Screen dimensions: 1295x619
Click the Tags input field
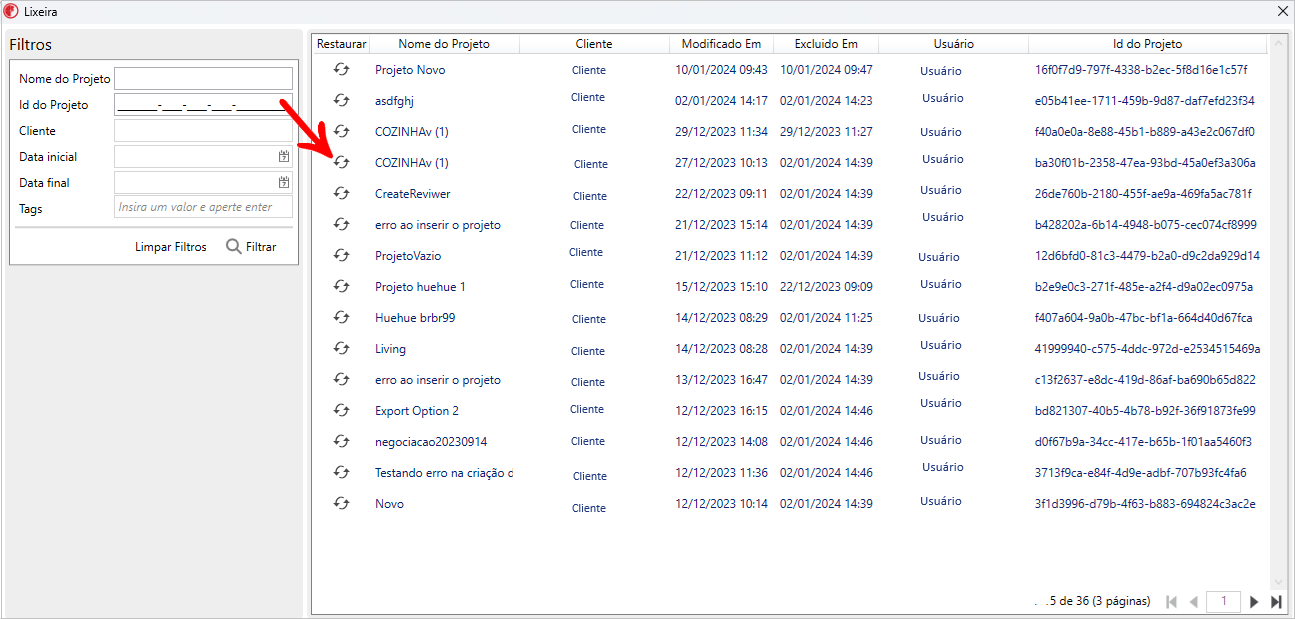pyautogui.click(x=203, y=207)
